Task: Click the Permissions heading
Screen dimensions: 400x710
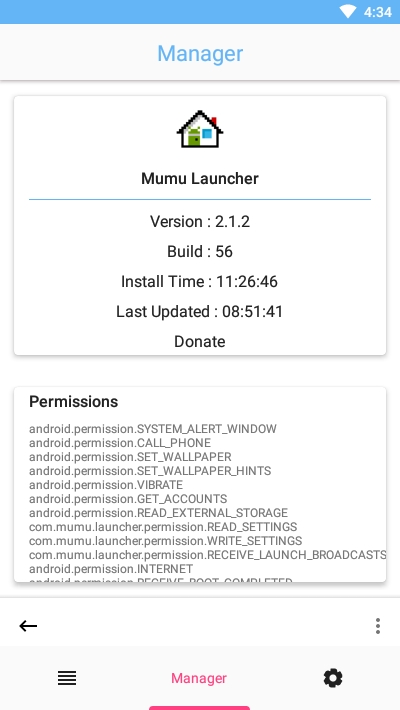Action: 73,402
